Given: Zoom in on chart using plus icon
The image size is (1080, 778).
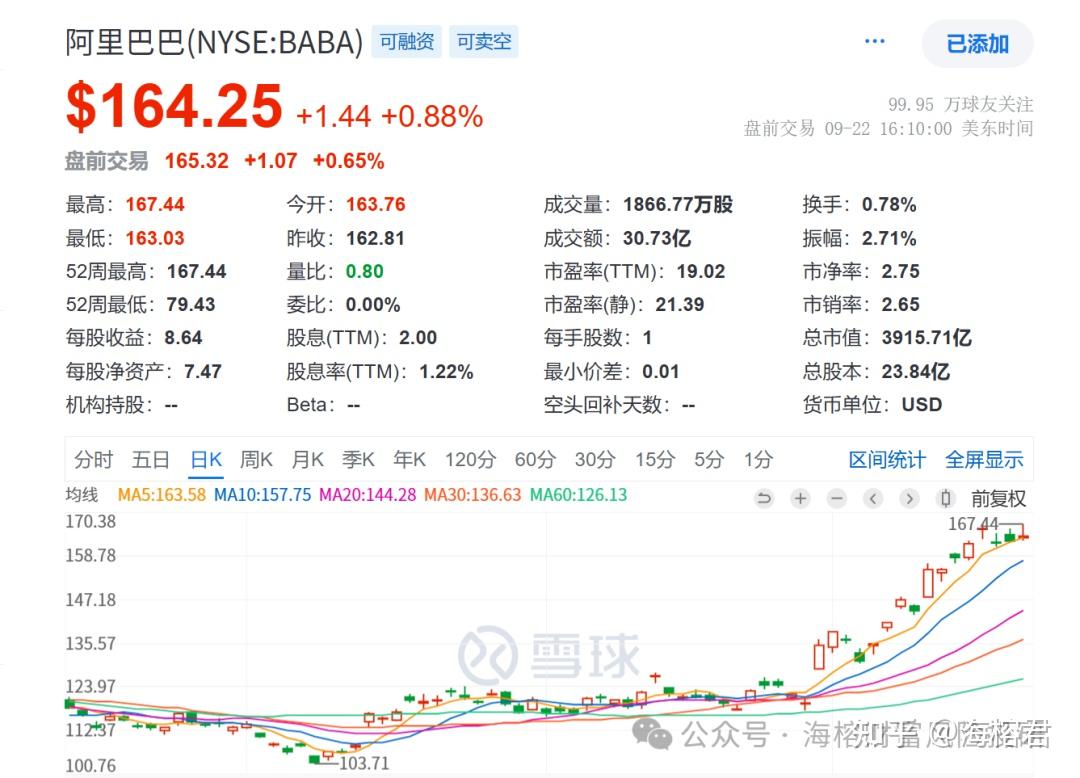Looking at the screenshot, I should 800,498.
